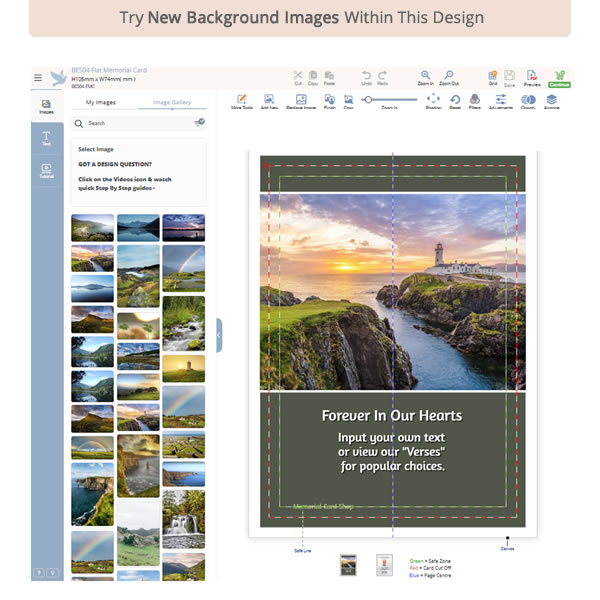Open the Filters tool
The height and width of the screenshot is (600, 600).
475,101
